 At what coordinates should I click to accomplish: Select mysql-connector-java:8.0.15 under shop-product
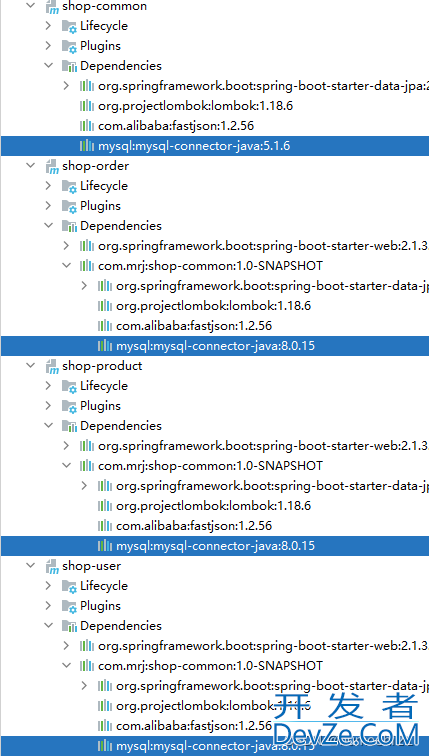point(215,546)
